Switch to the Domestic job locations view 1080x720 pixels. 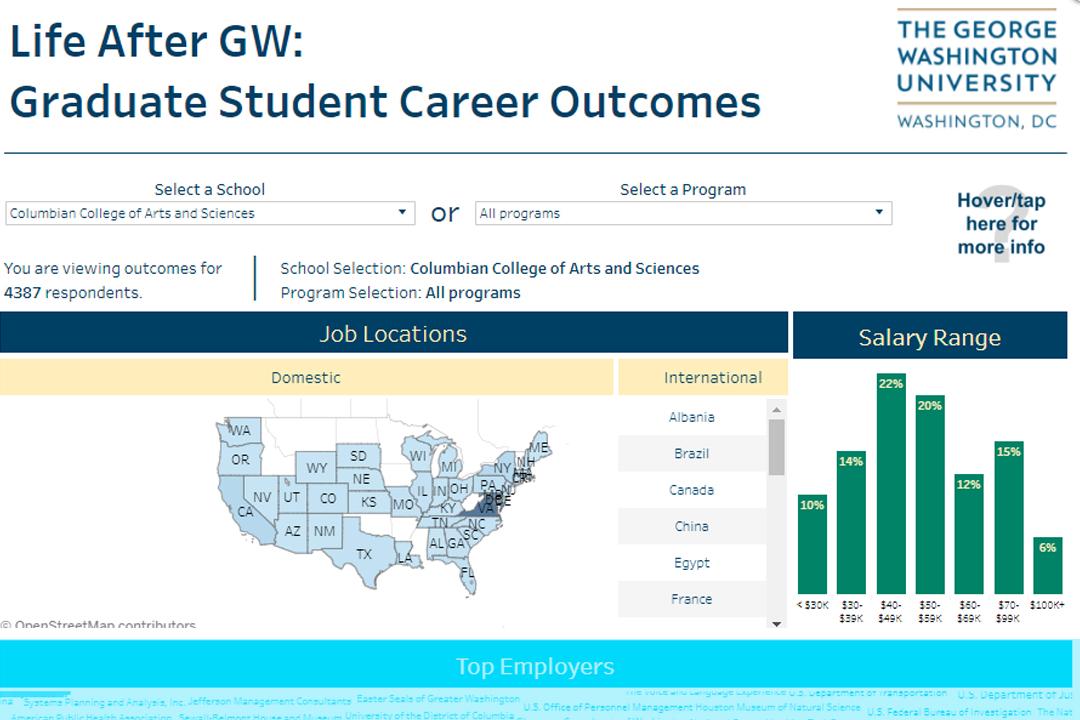point(306,377)
